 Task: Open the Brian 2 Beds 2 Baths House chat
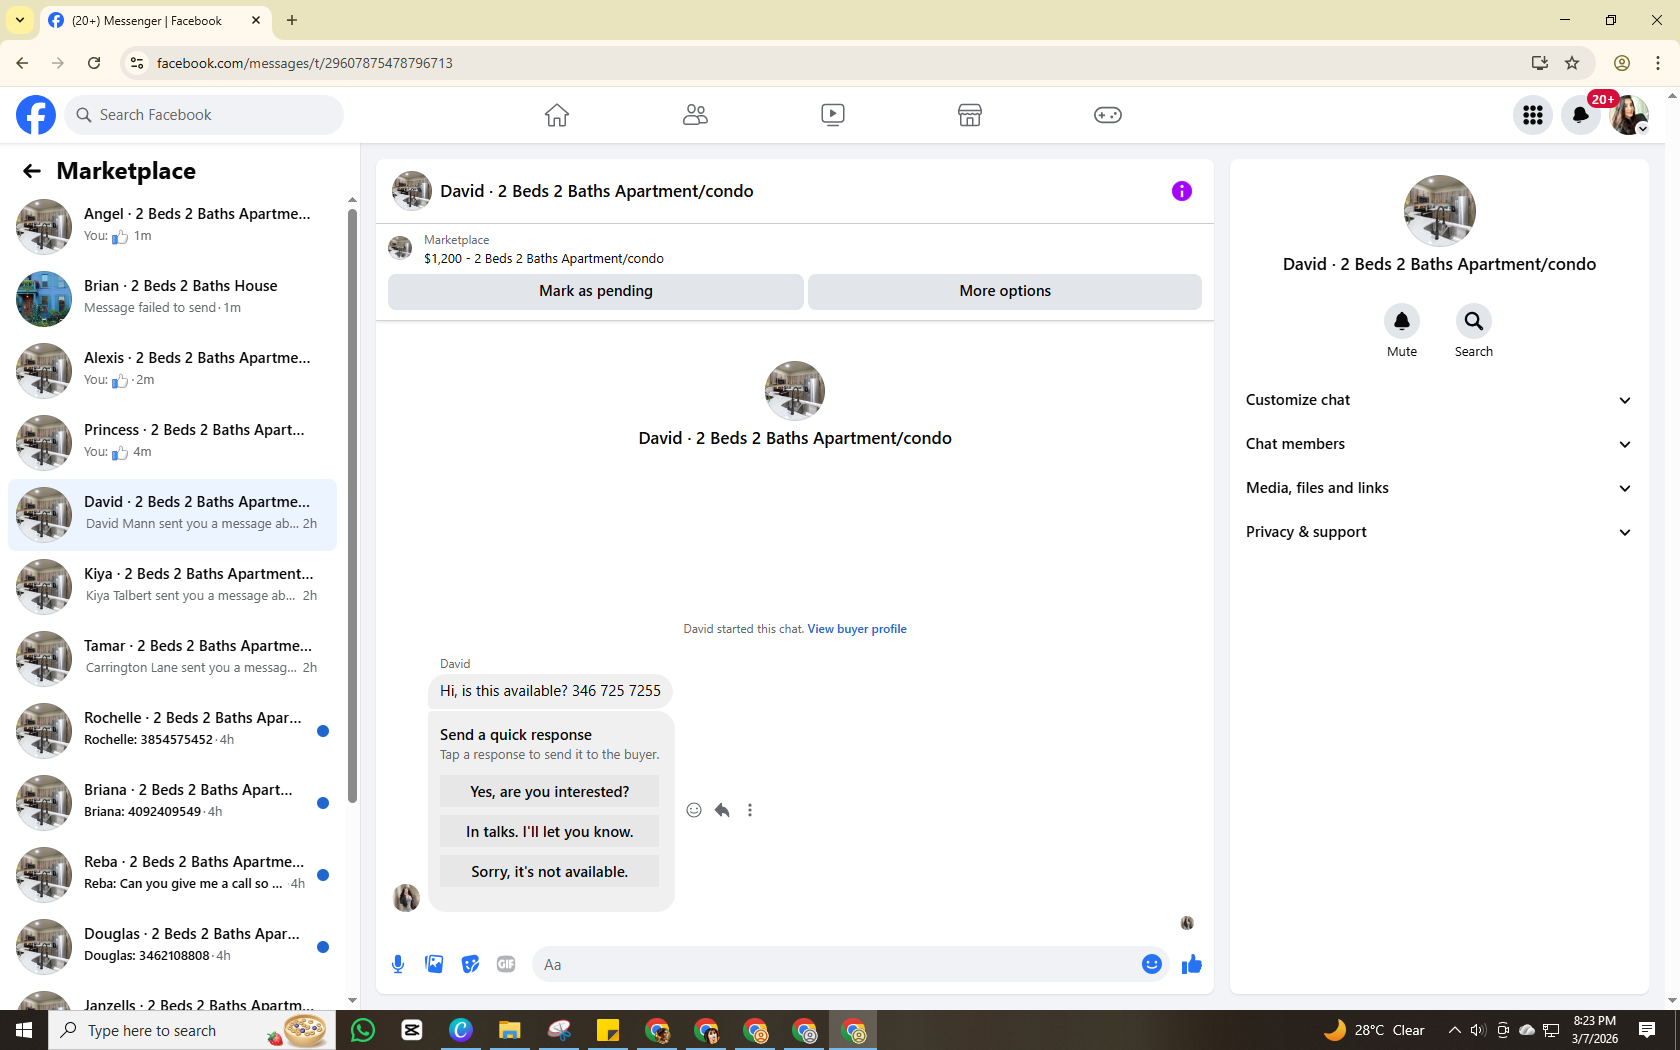click(172, 298)
